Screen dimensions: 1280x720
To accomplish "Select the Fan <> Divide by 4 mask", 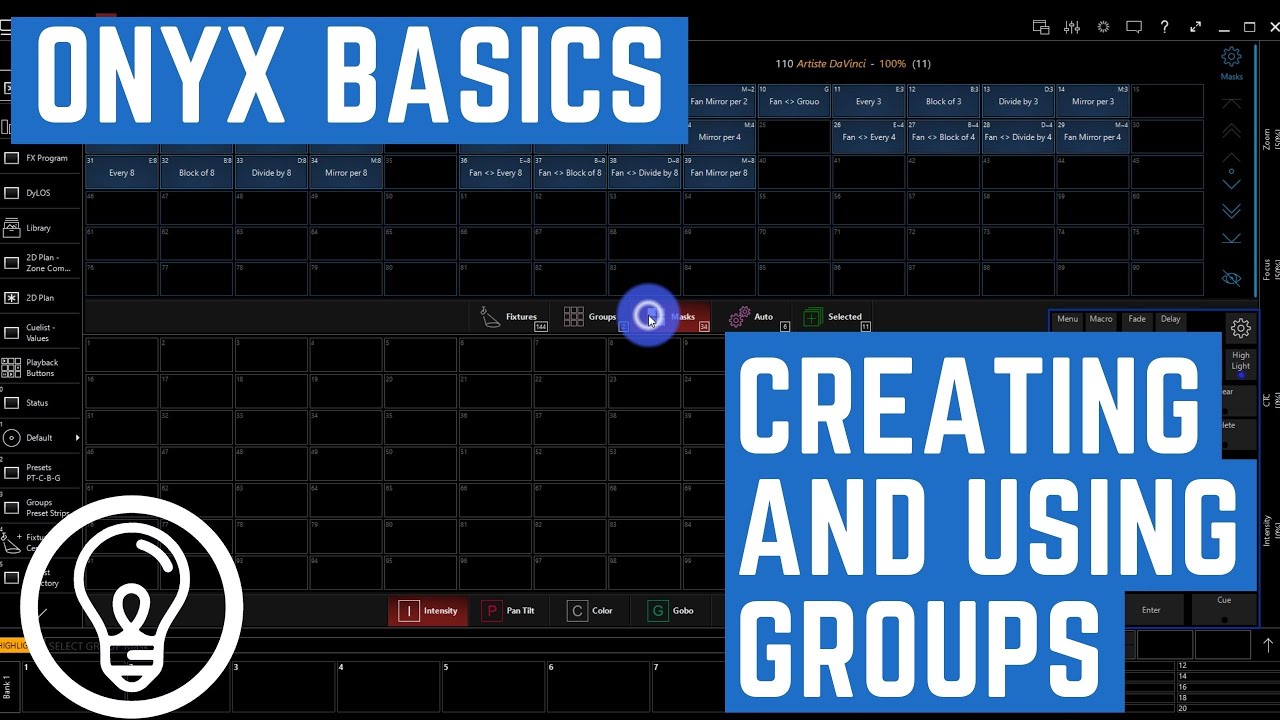I will pyautogui.click(x=1018, y=137).
